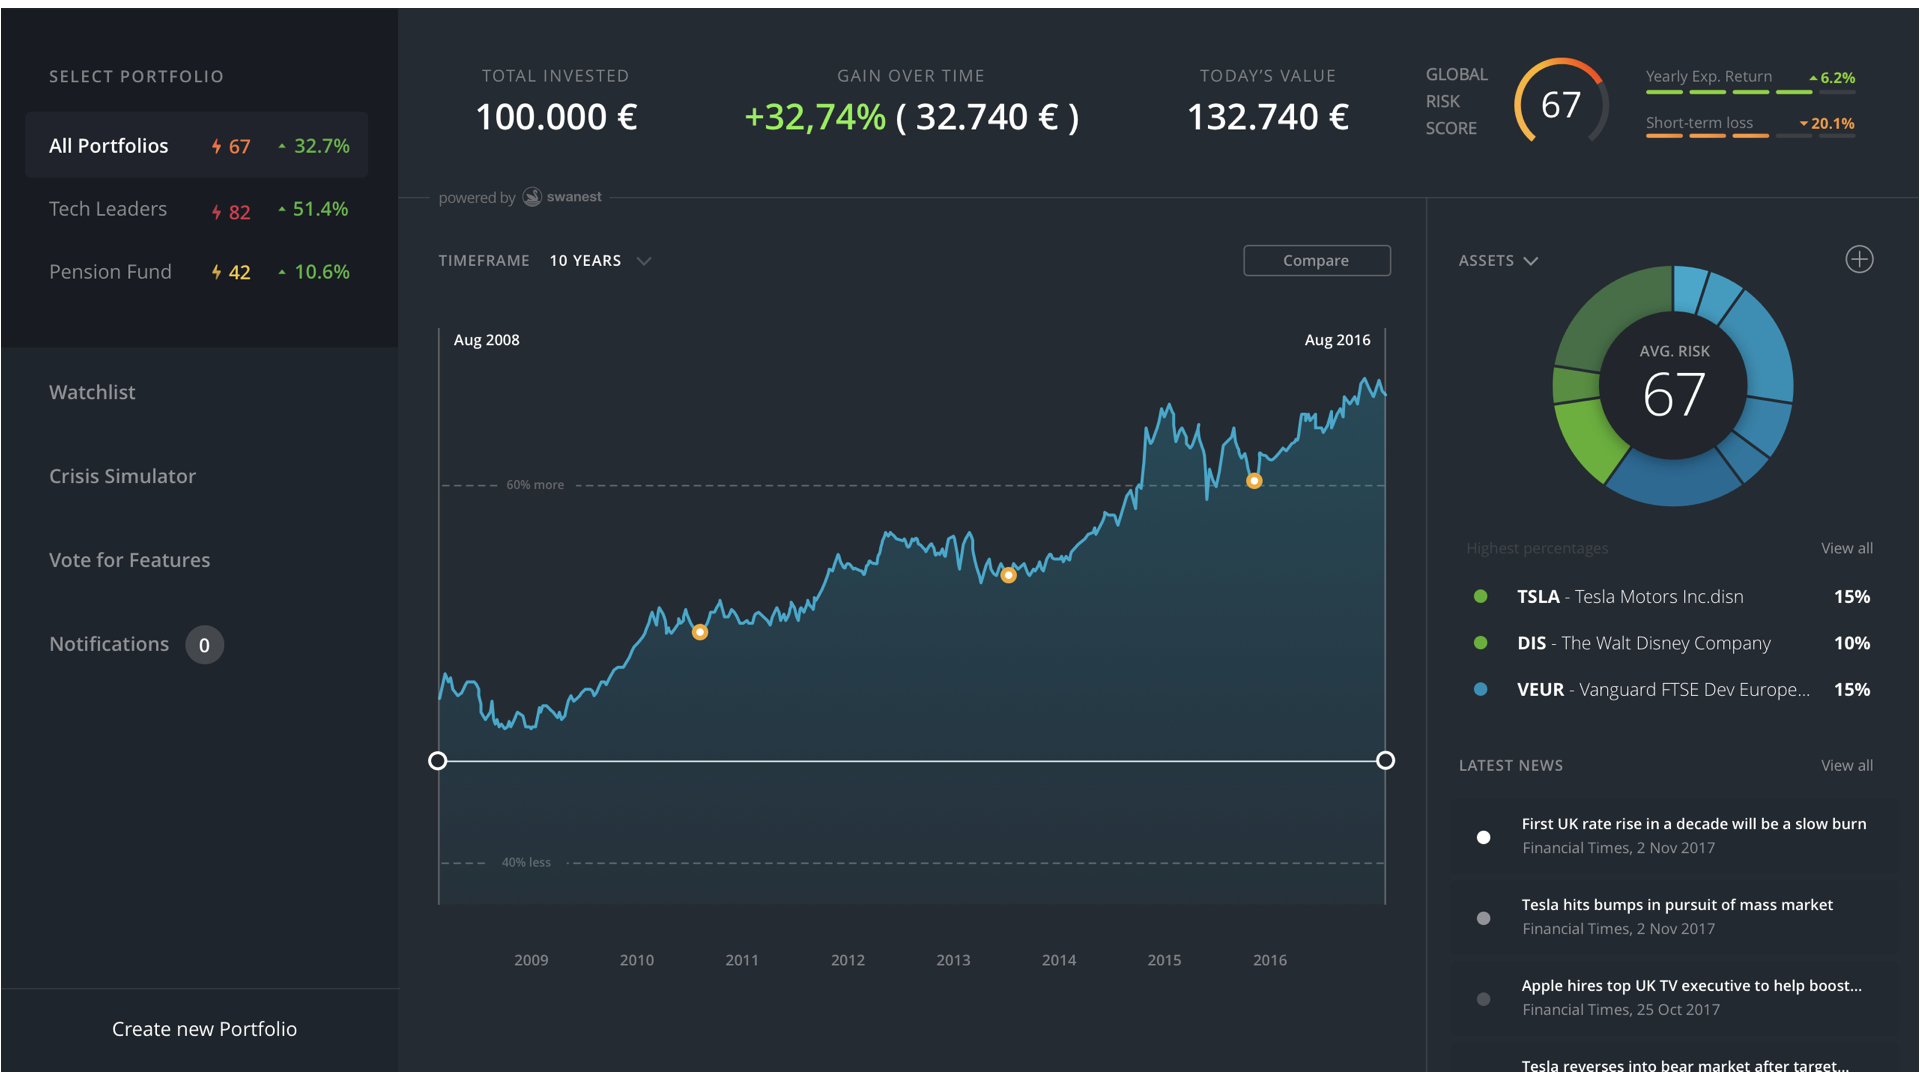Click the news marker for the UK rate story

click(1482, 837)
